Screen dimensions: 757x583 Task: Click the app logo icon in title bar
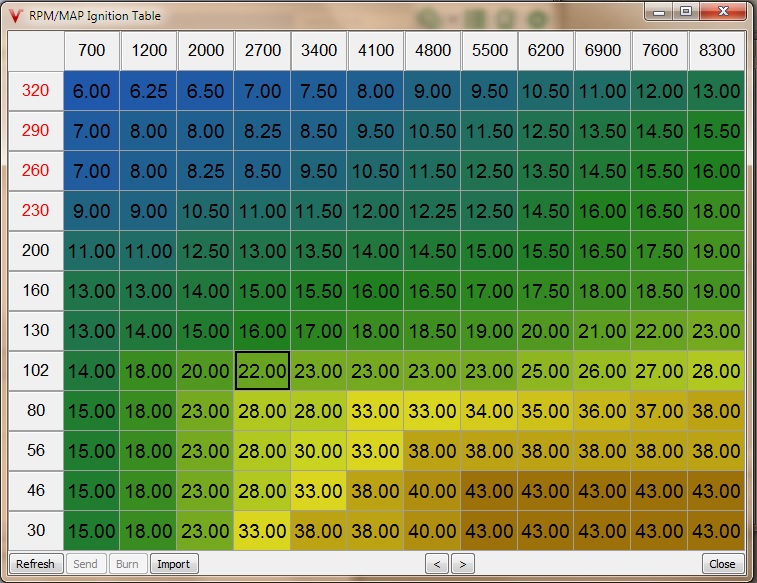(15, 16)
